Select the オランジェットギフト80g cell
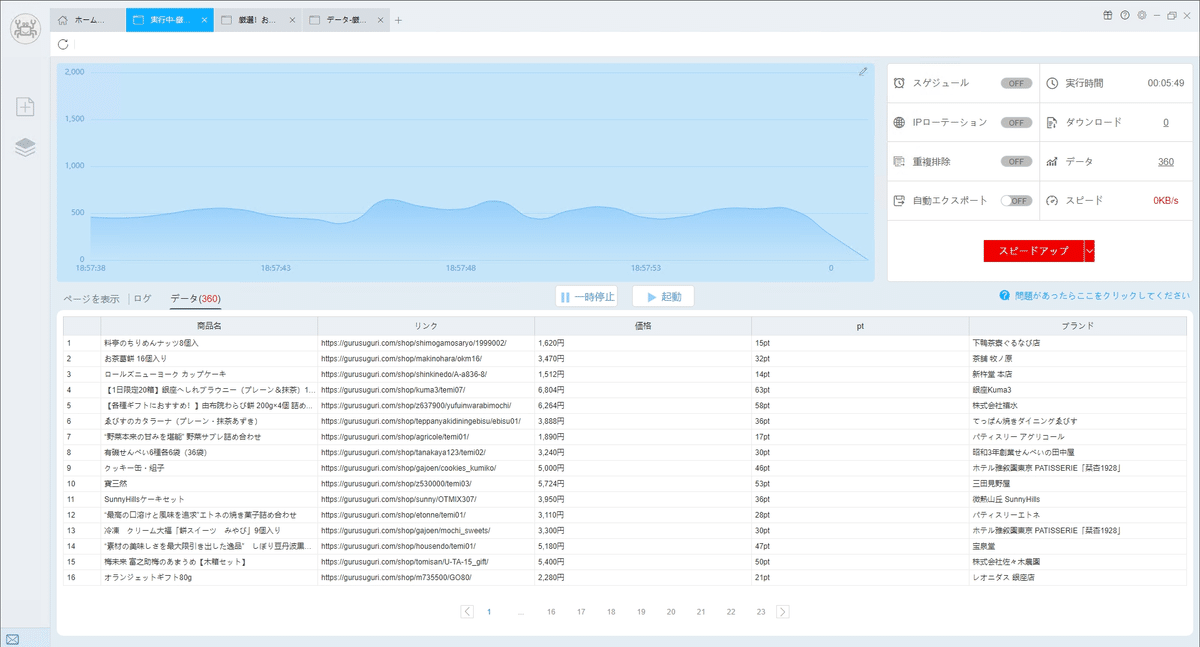 (209, 577)
